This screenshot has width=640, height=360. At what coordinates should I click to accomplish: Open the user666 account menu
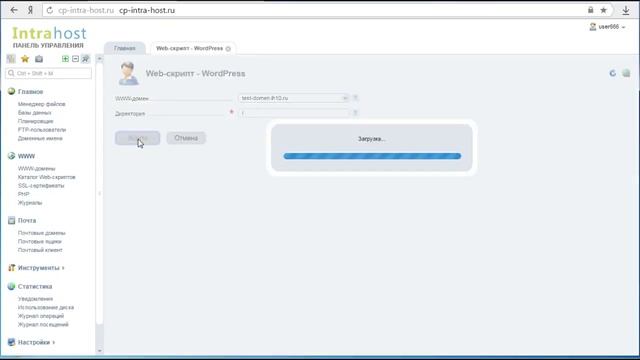pyautogui.click(x=607, y=27)
